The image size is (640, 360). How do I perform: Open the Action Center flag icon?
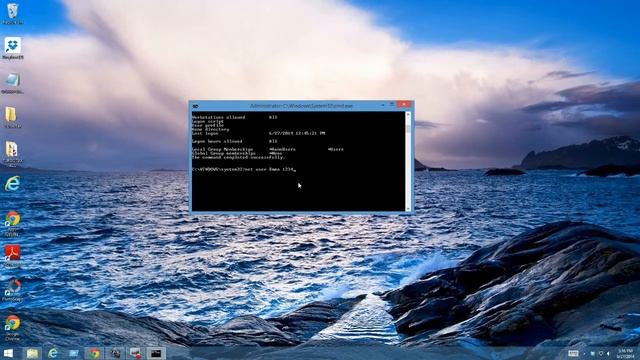click(593, 353)
